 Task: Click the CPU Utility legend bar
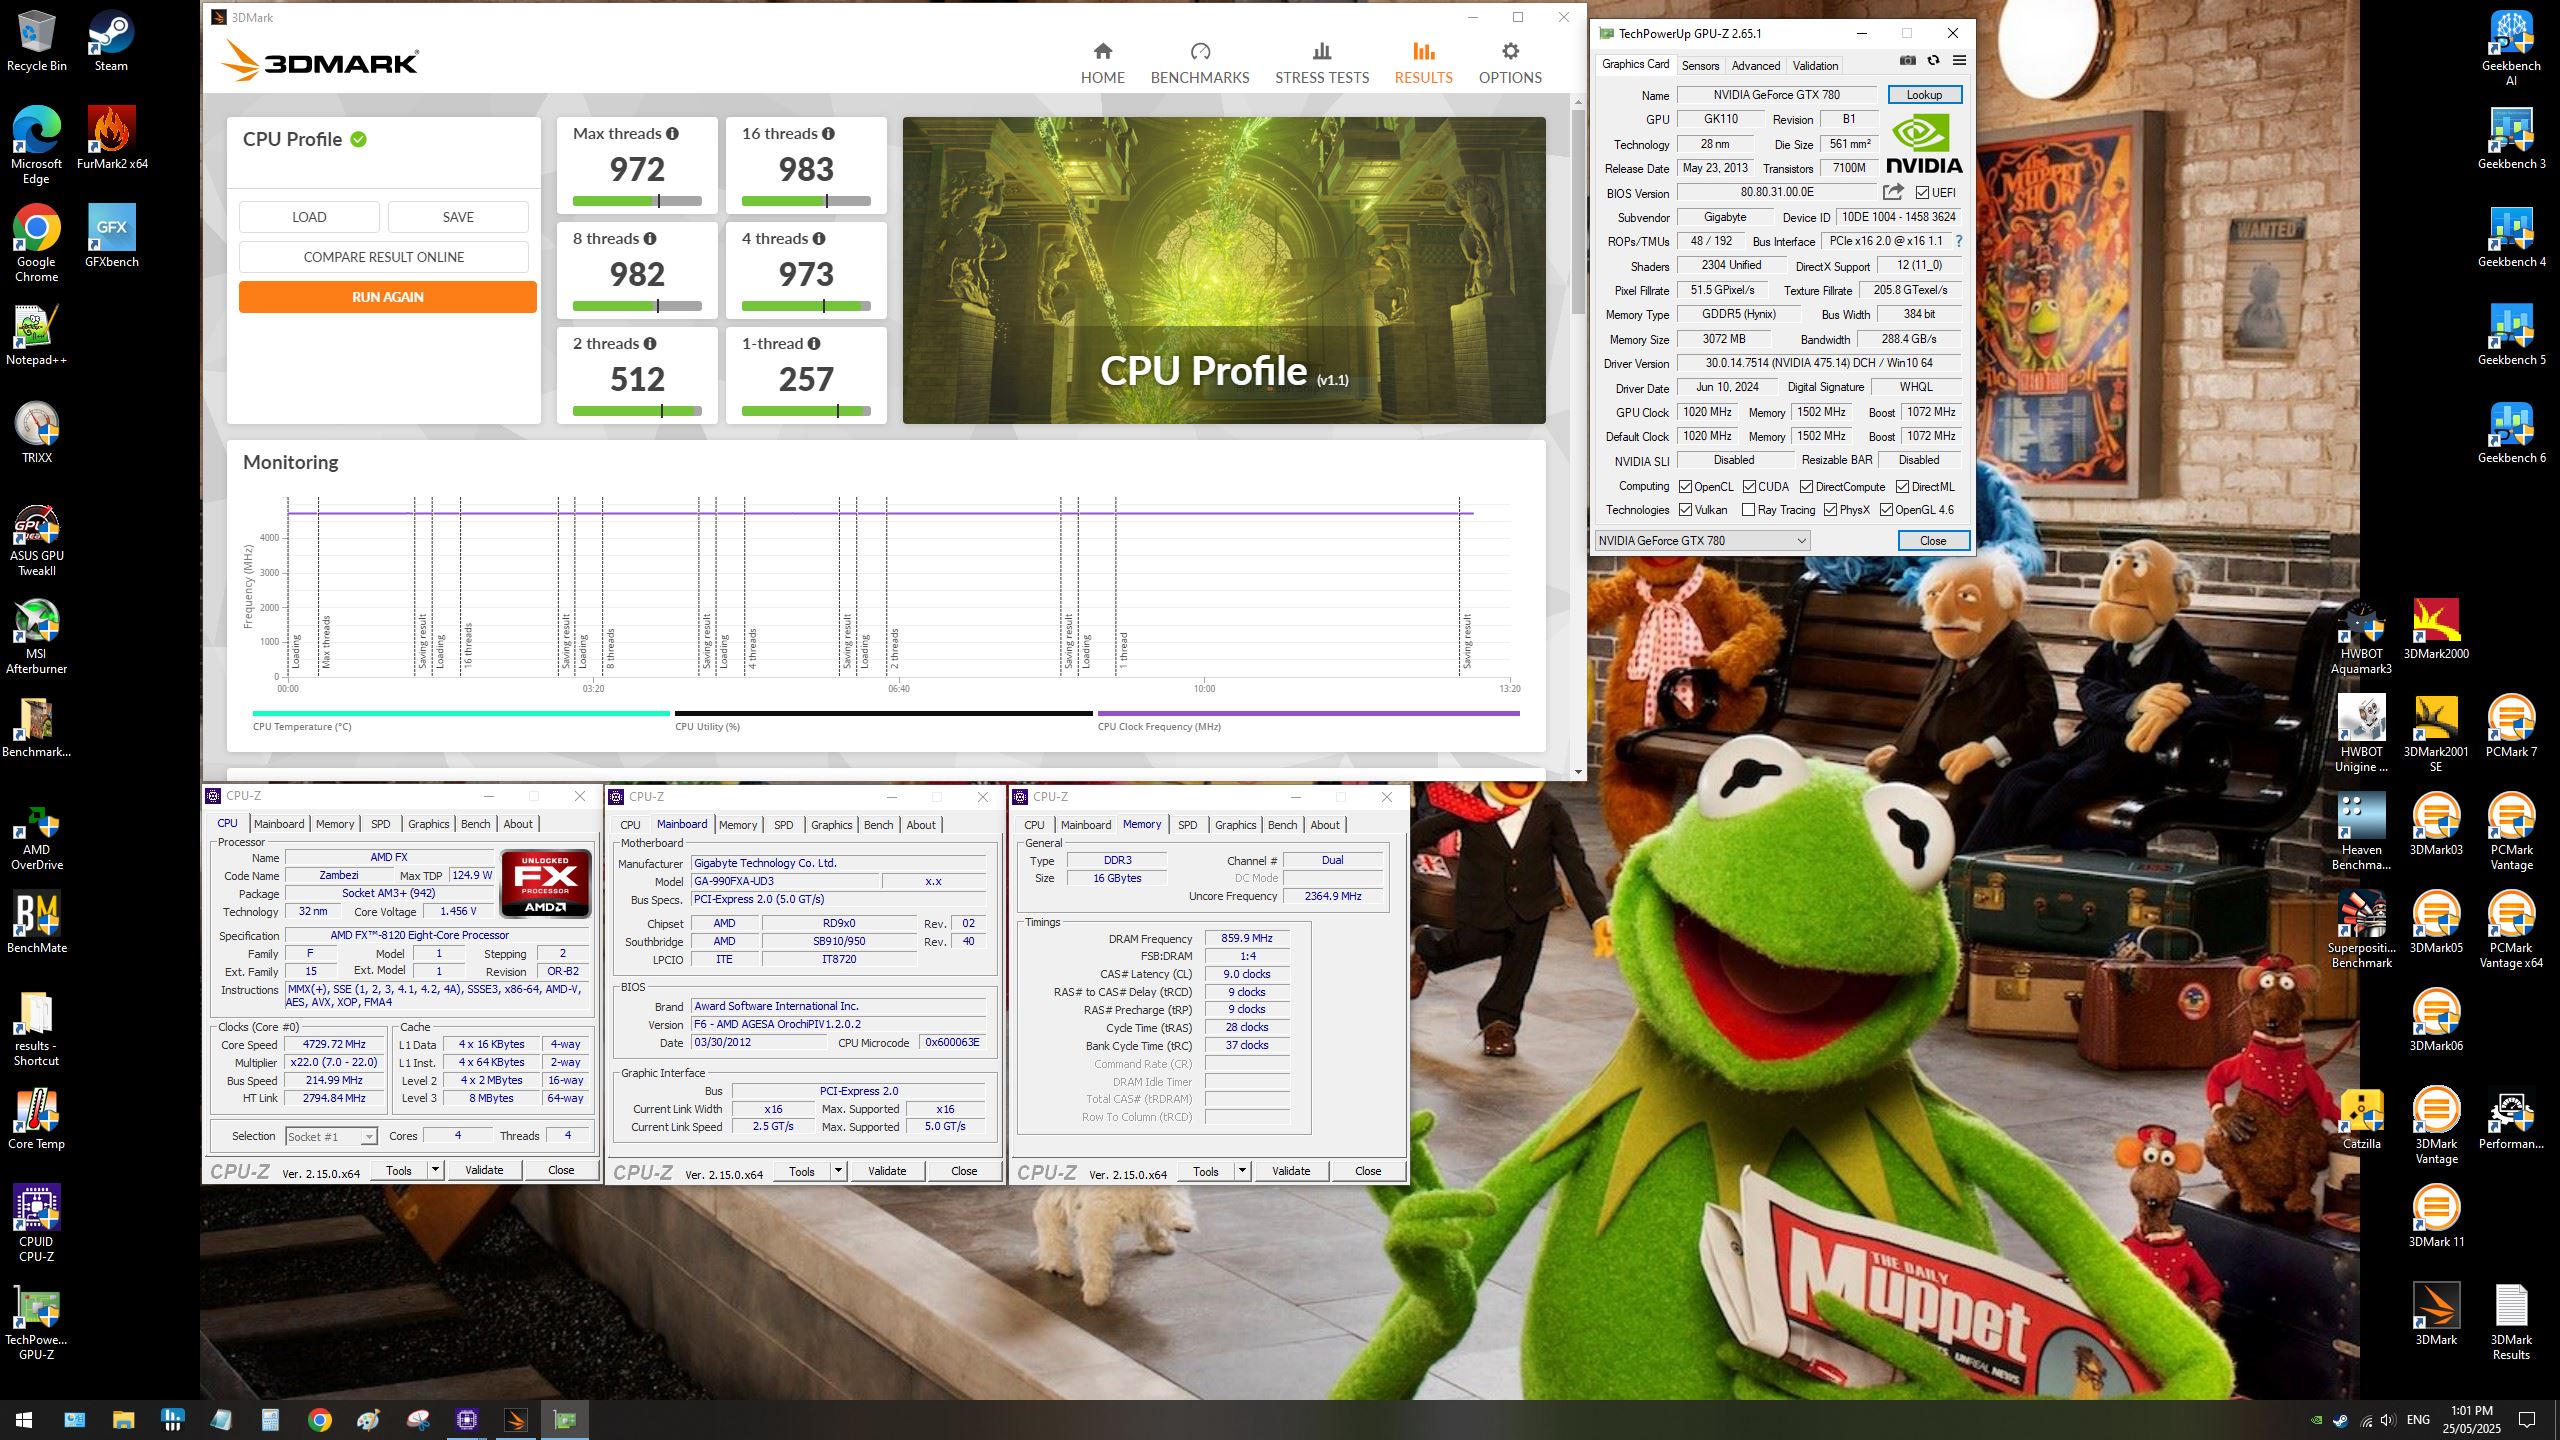point(883,714)
